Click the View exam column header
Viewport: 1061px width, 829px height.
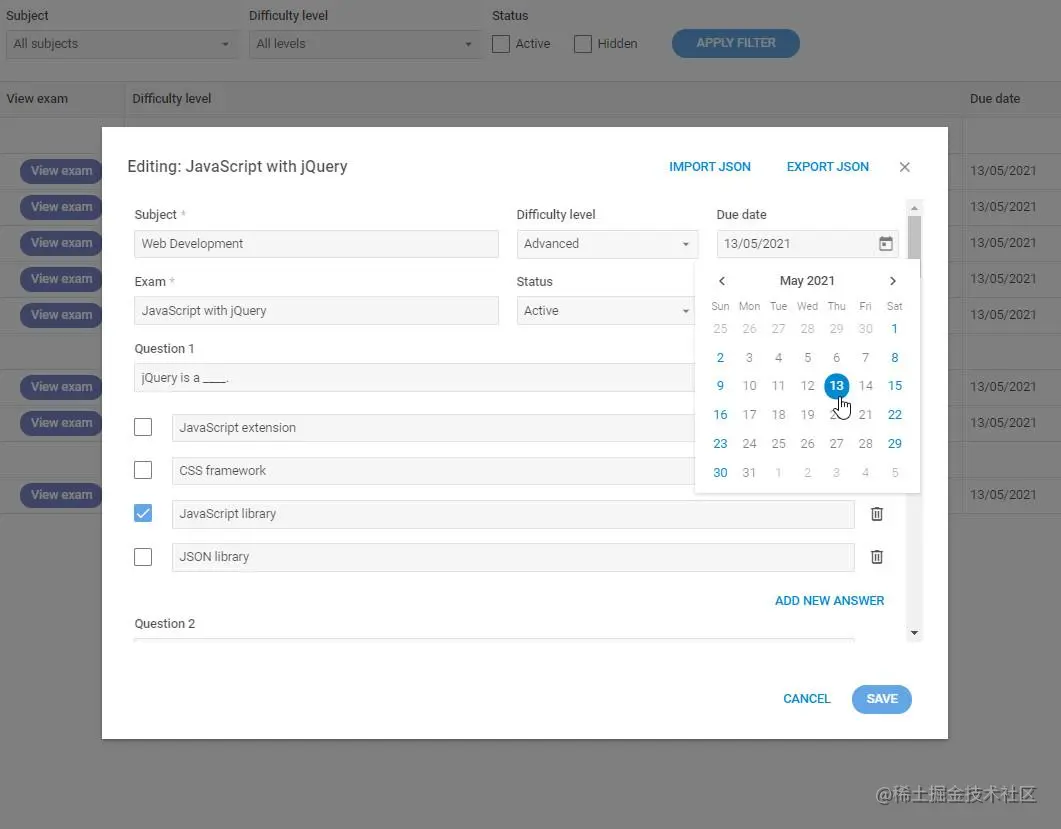coord(37,99)
